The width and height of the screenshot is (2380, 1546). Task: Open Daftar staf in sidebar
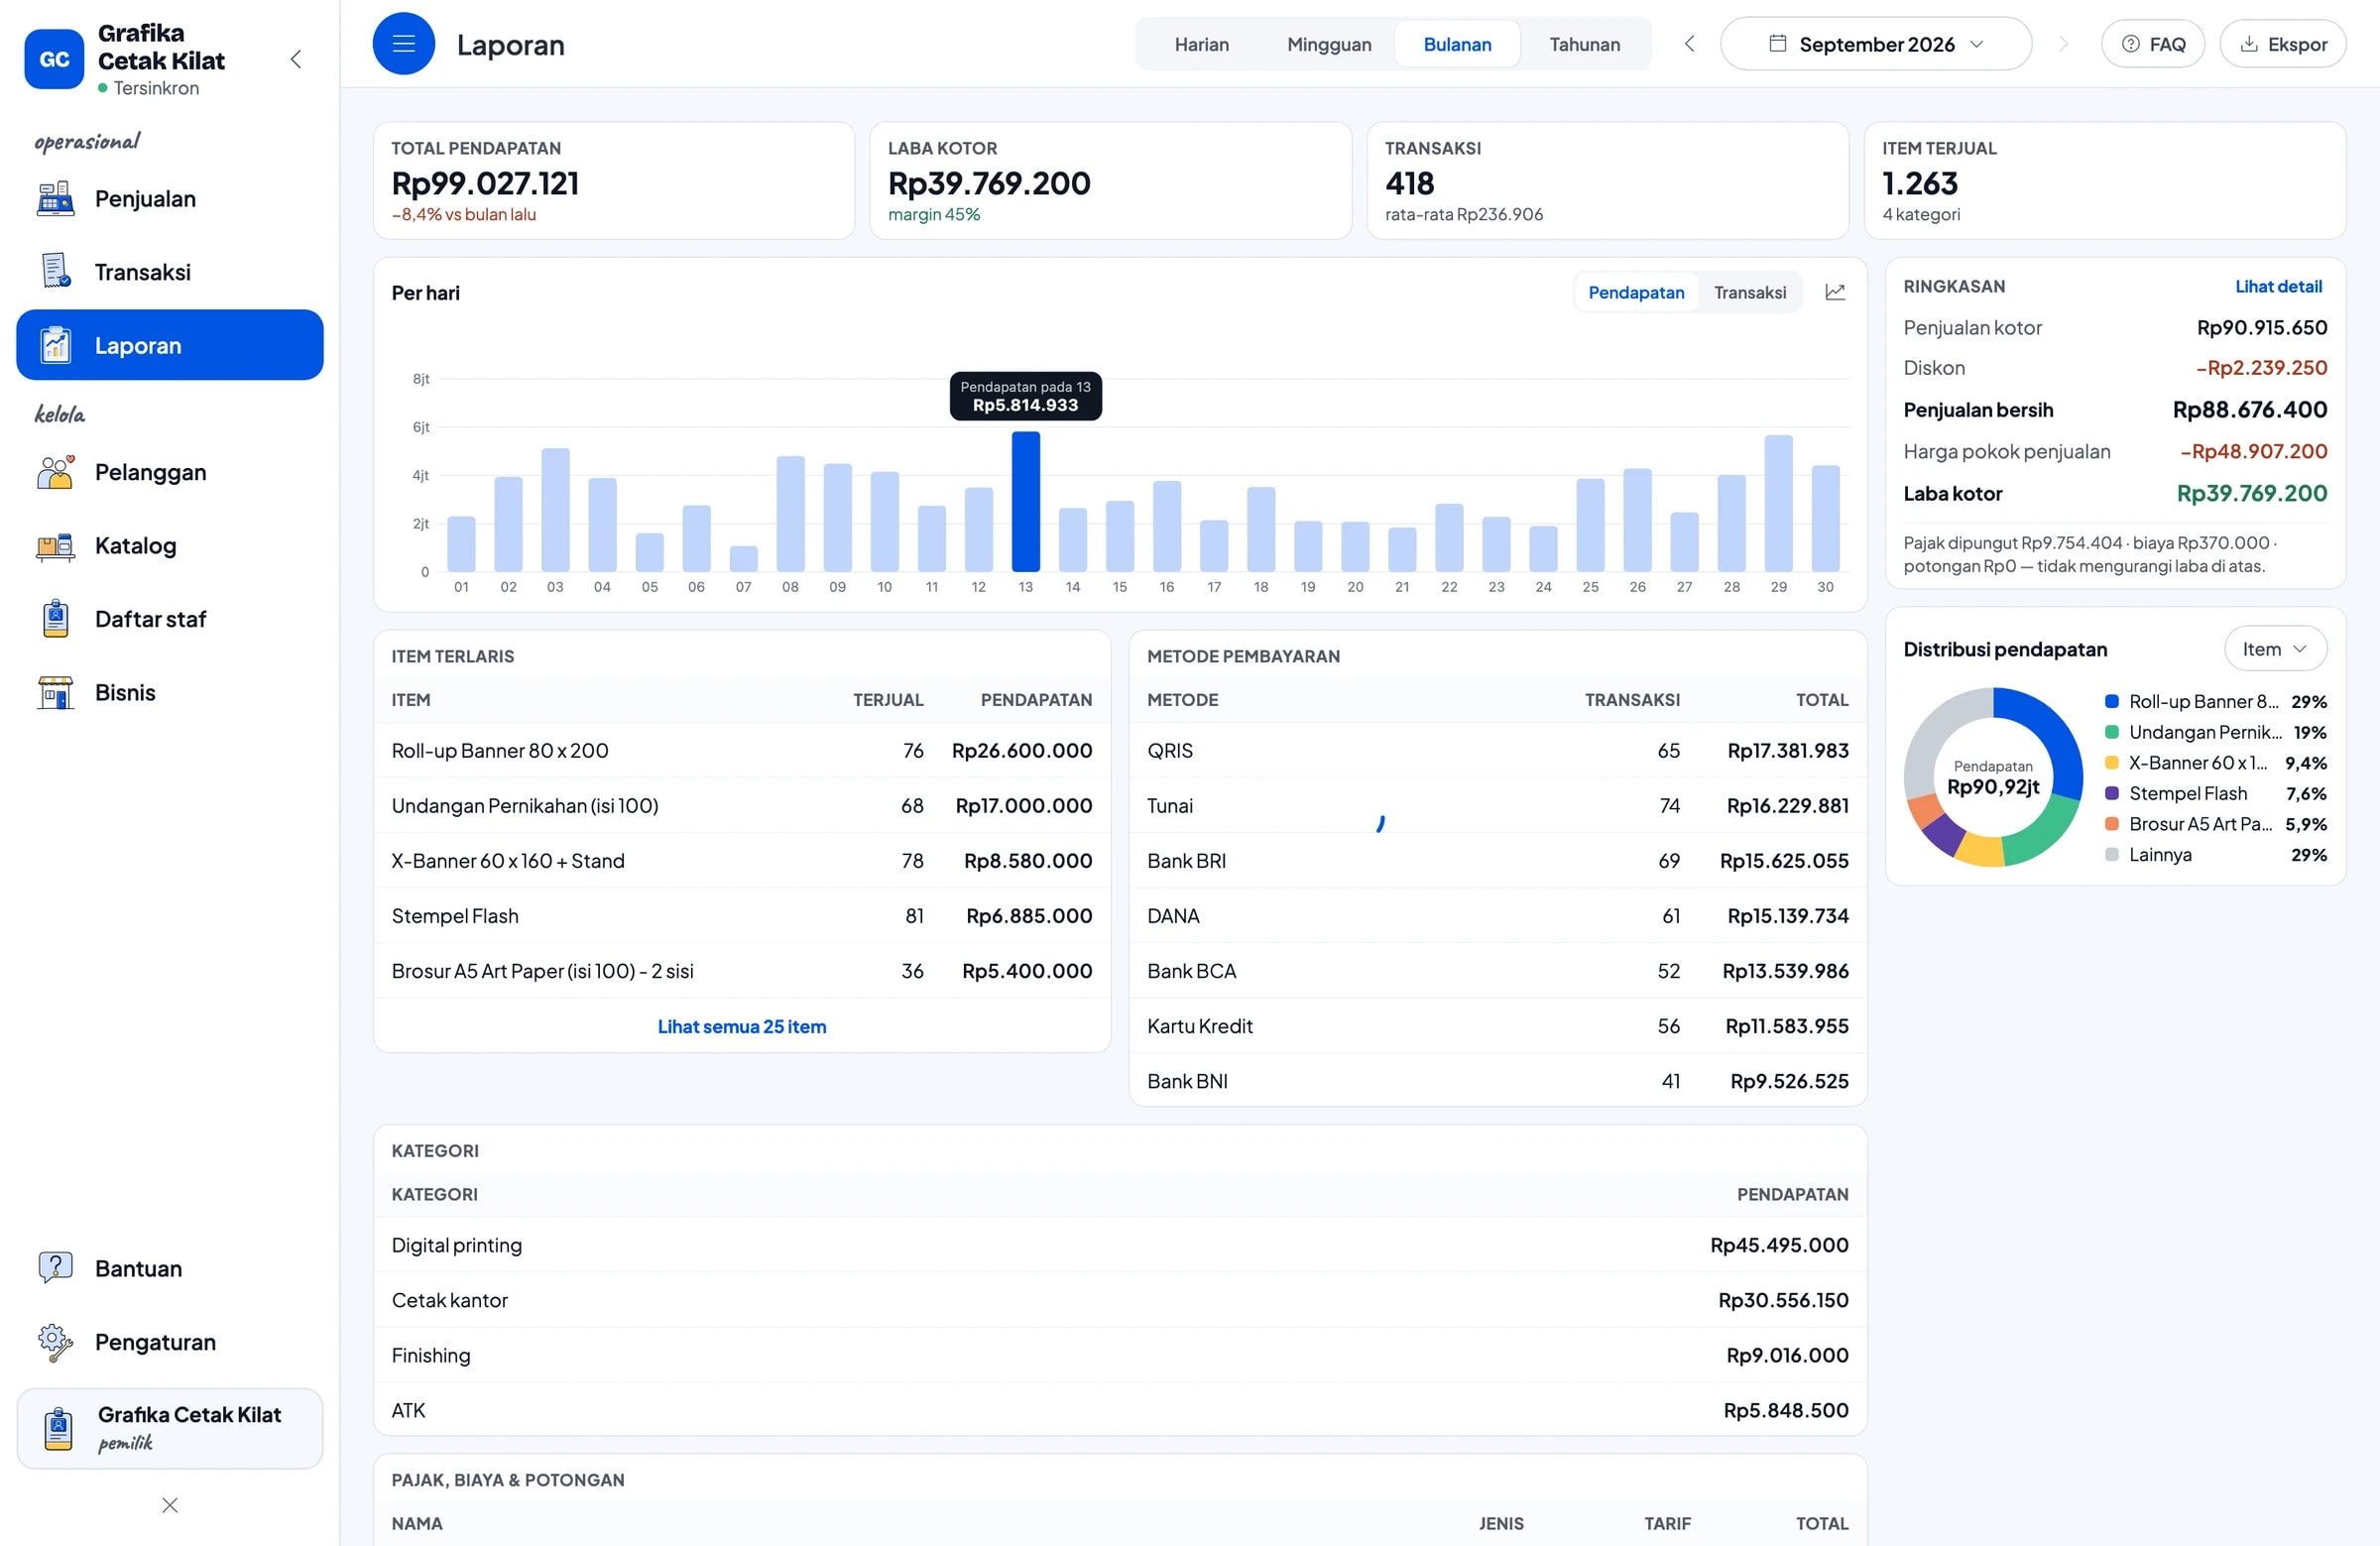tap(170, 619)
